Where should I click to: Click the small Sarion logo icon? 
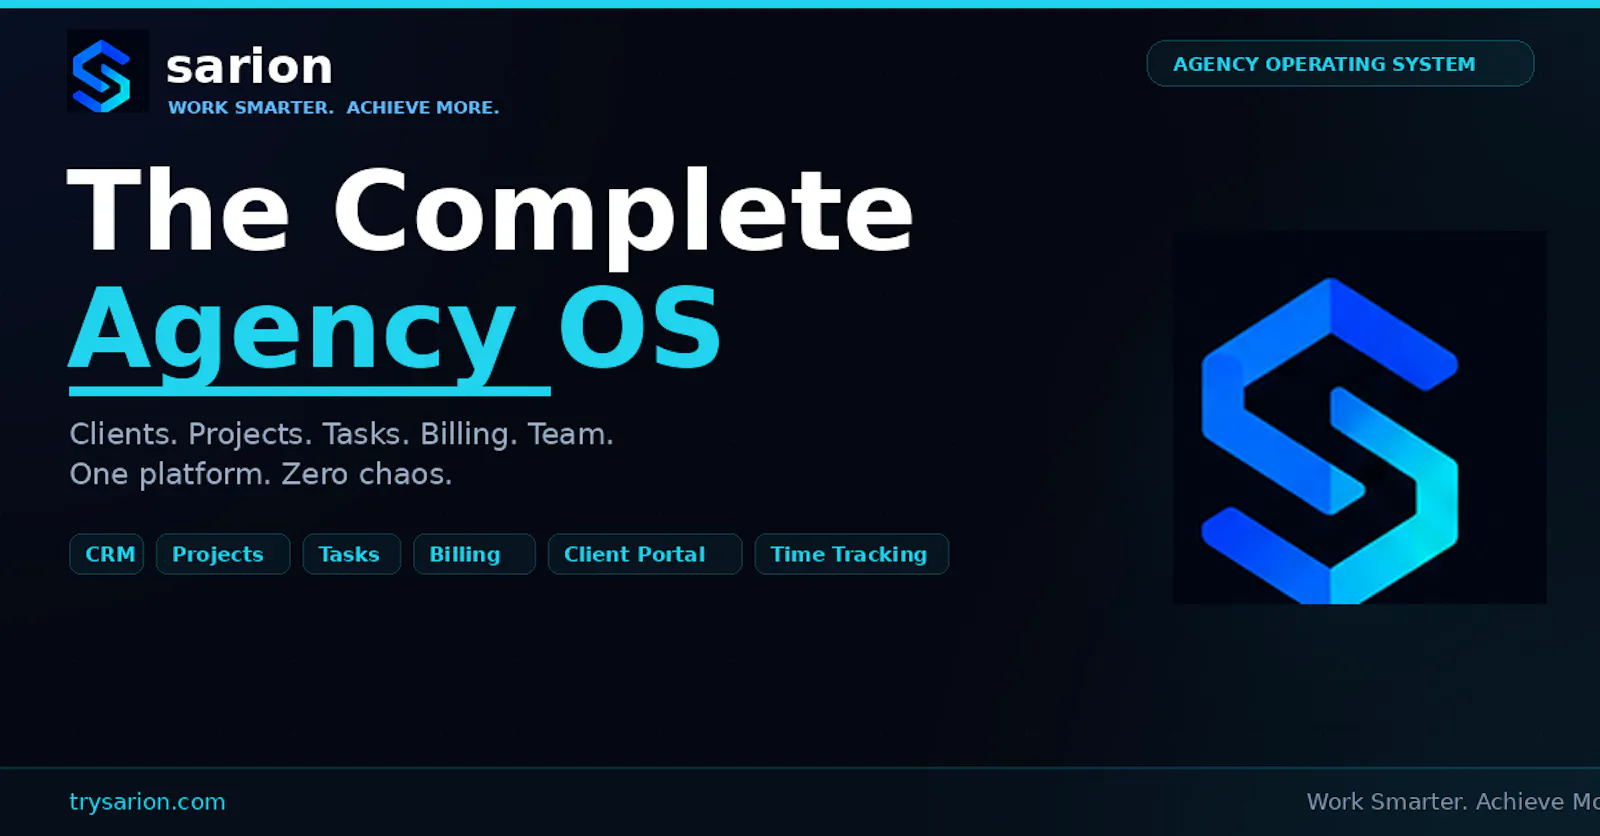tap(108, 71)
